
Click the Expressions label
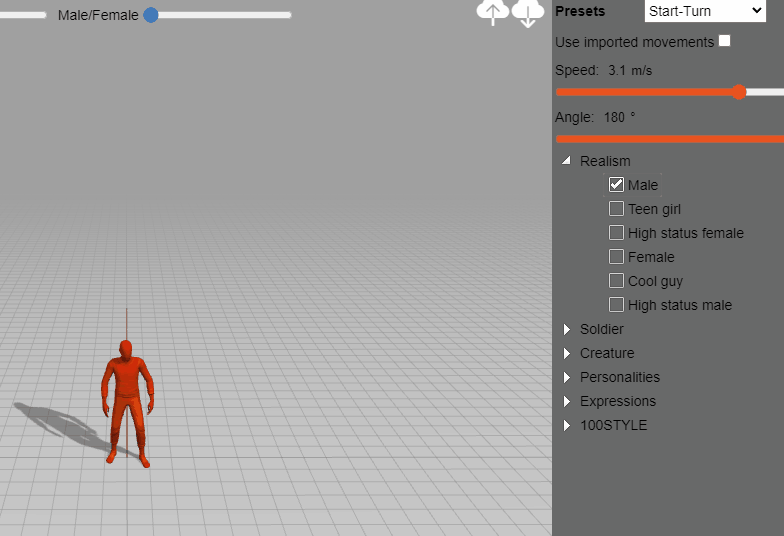618,401
